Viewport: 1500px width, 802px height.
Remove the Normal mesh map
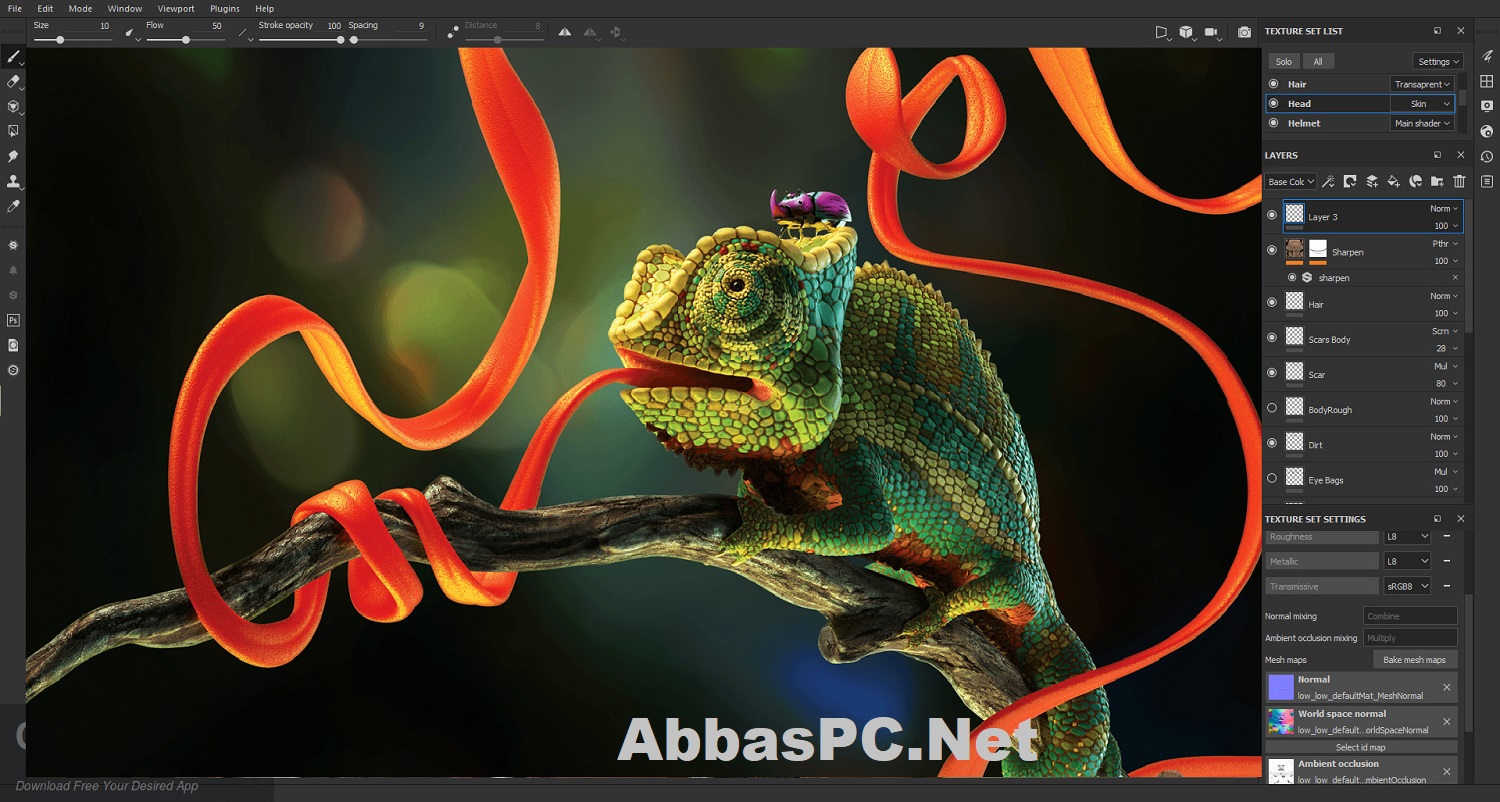pos(1446,687)
